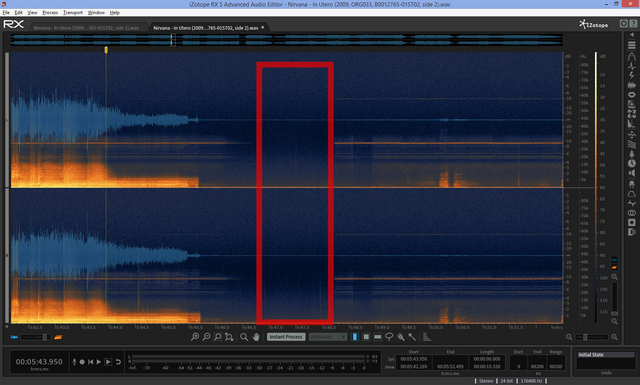Screen dimensions: 640x385
Task: Open the Transport menu
Action: click(73, 13)
